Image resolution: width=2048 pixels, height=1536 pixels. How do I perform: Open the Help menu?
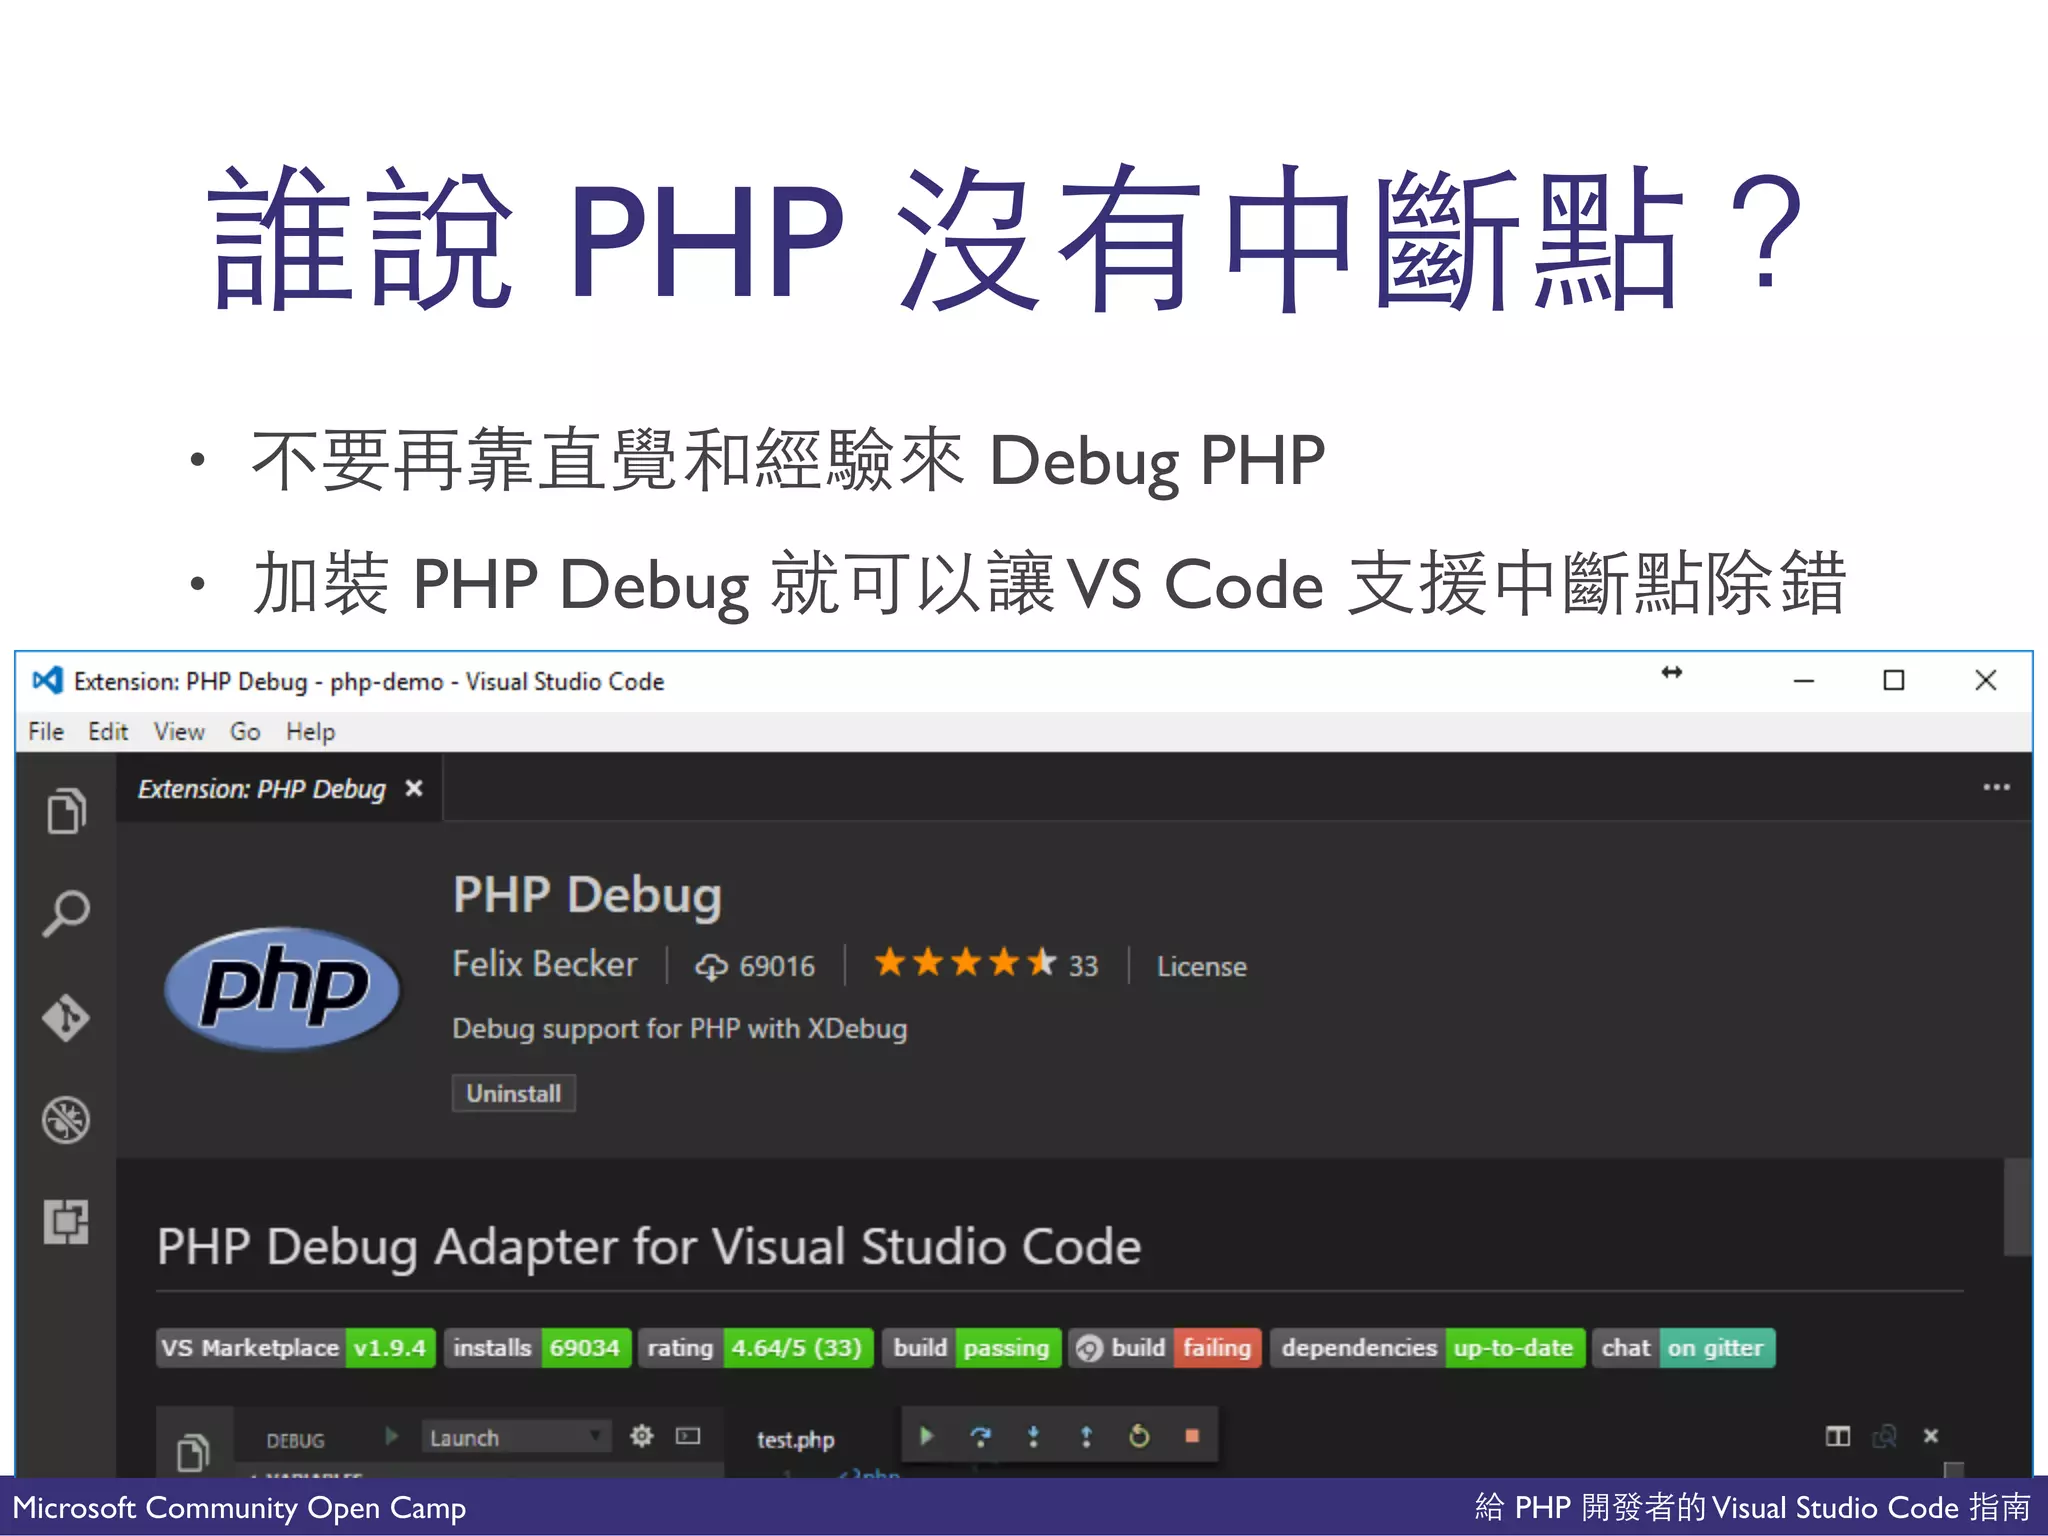(x=310, y=732)
